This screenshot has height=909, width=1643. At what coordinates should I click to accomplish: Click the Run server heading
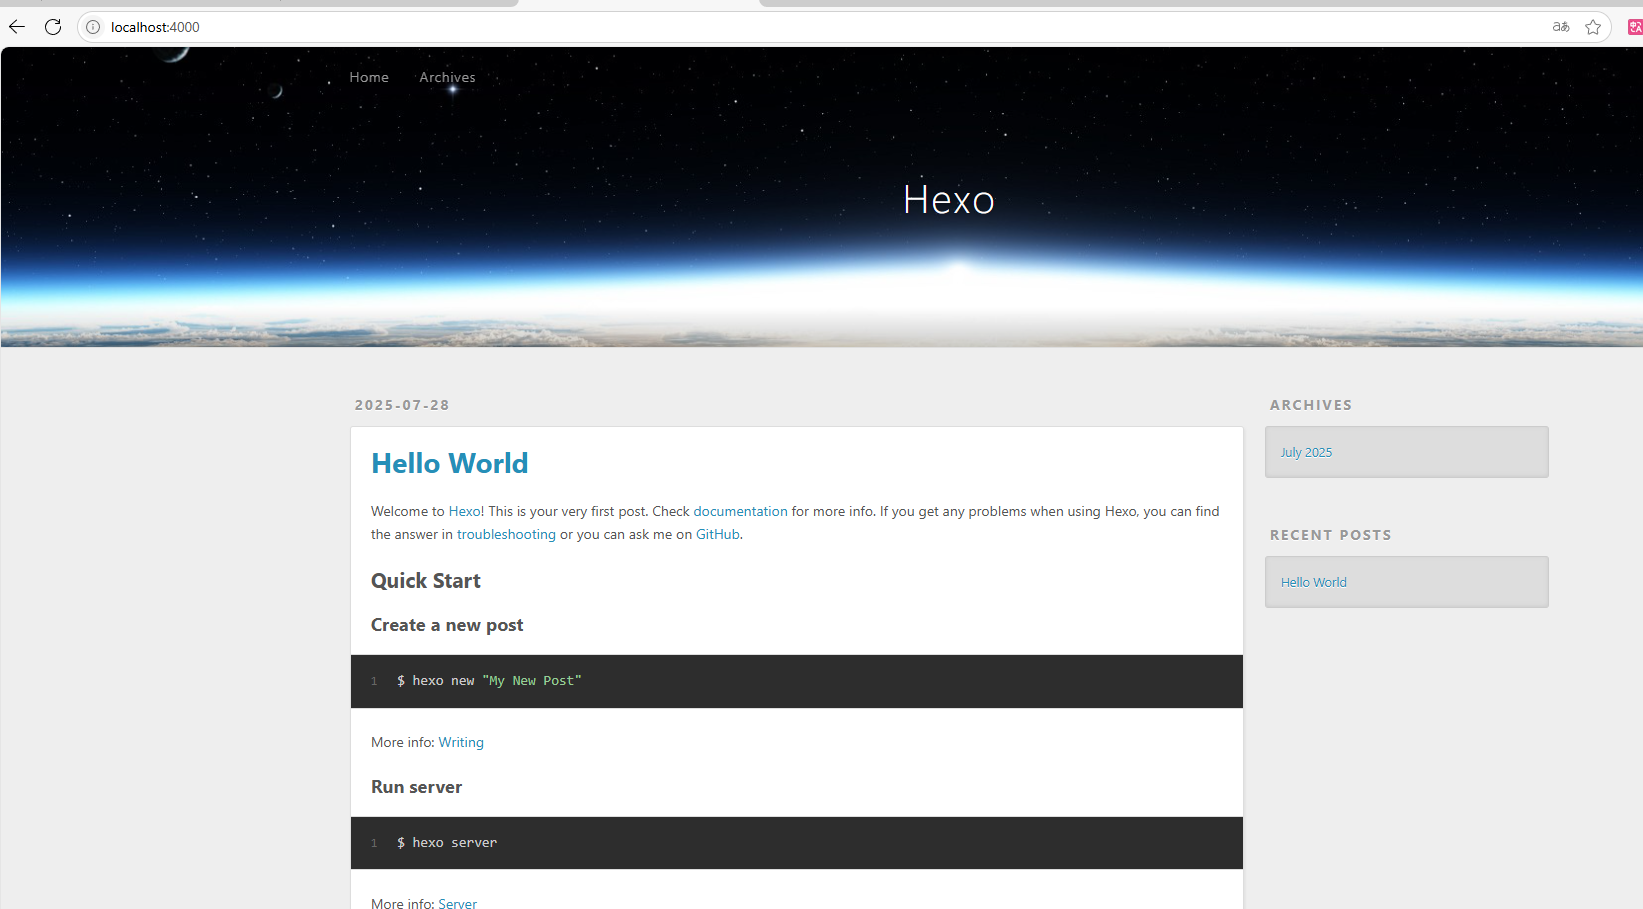point(416,787)
